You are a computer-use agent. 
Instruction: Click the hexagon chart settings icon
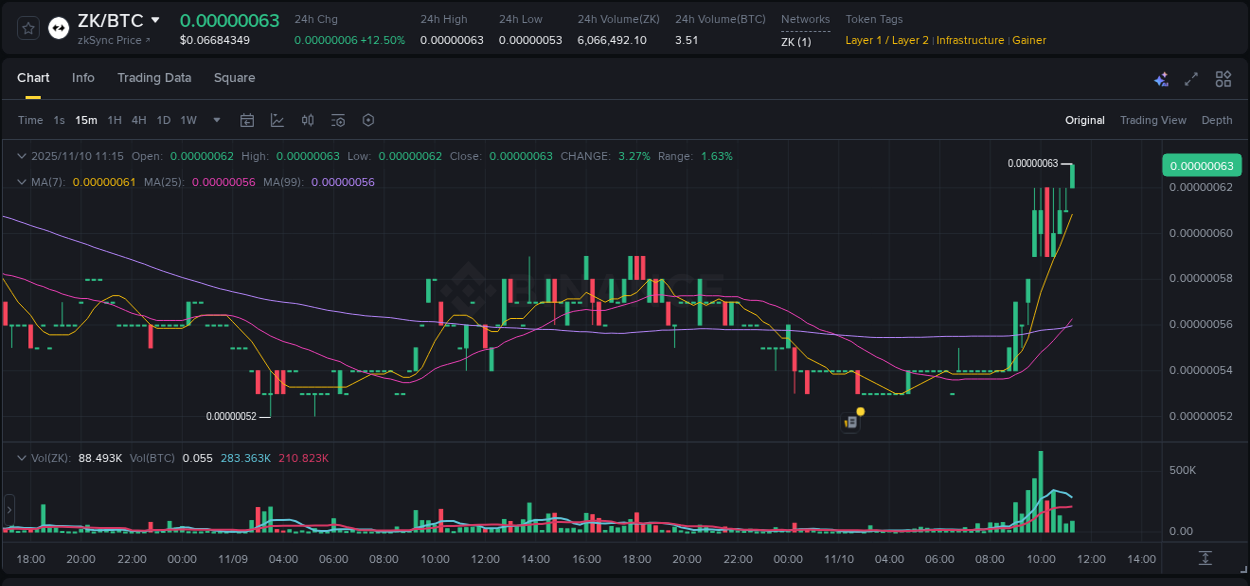(x=368, y=120)
